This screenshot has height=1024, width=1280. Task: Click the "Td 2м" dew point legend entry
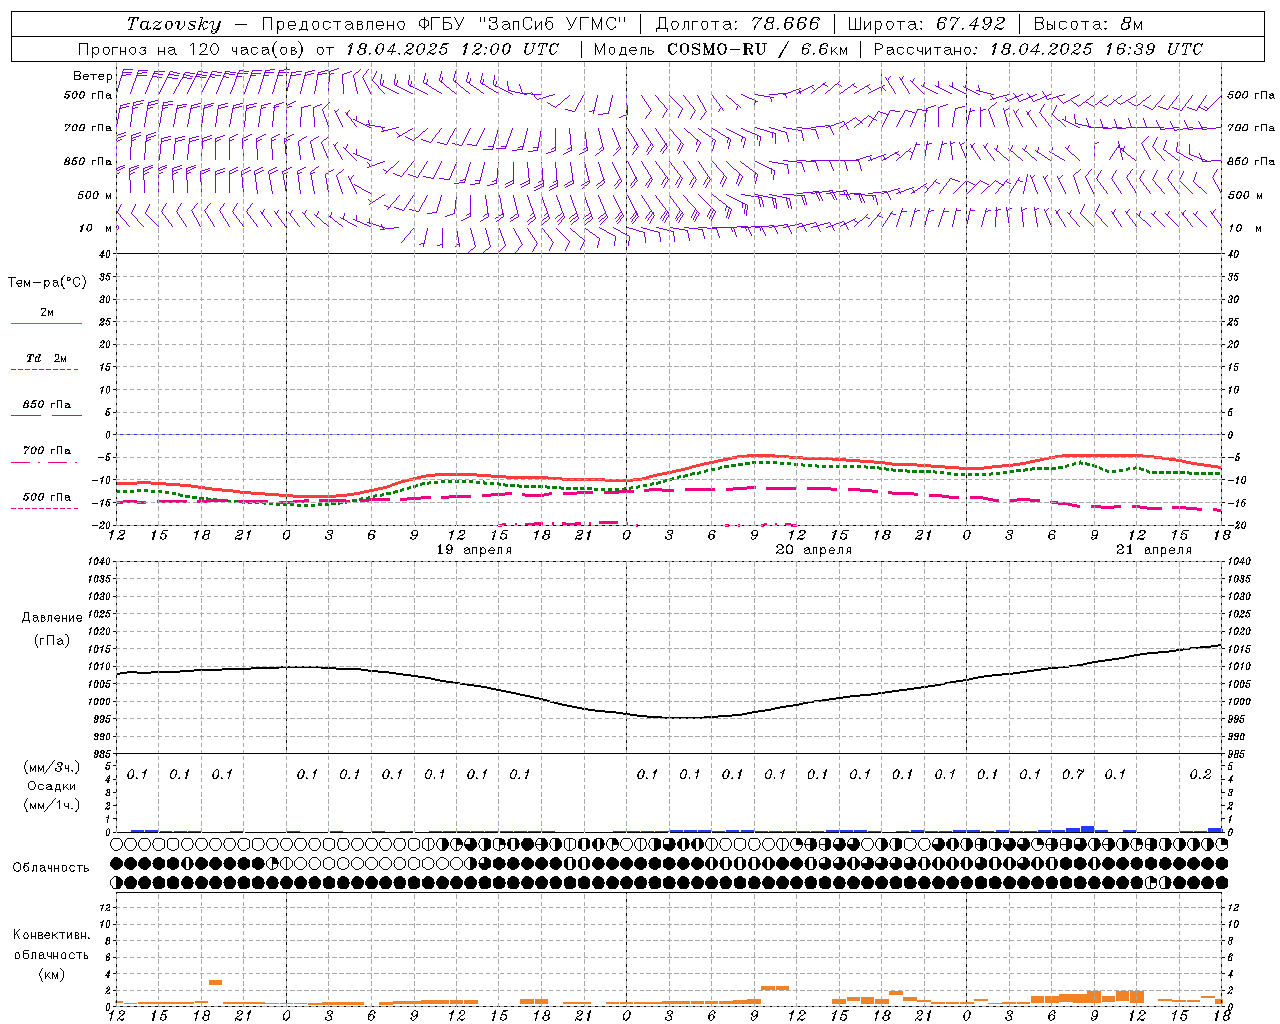(46, 358)
